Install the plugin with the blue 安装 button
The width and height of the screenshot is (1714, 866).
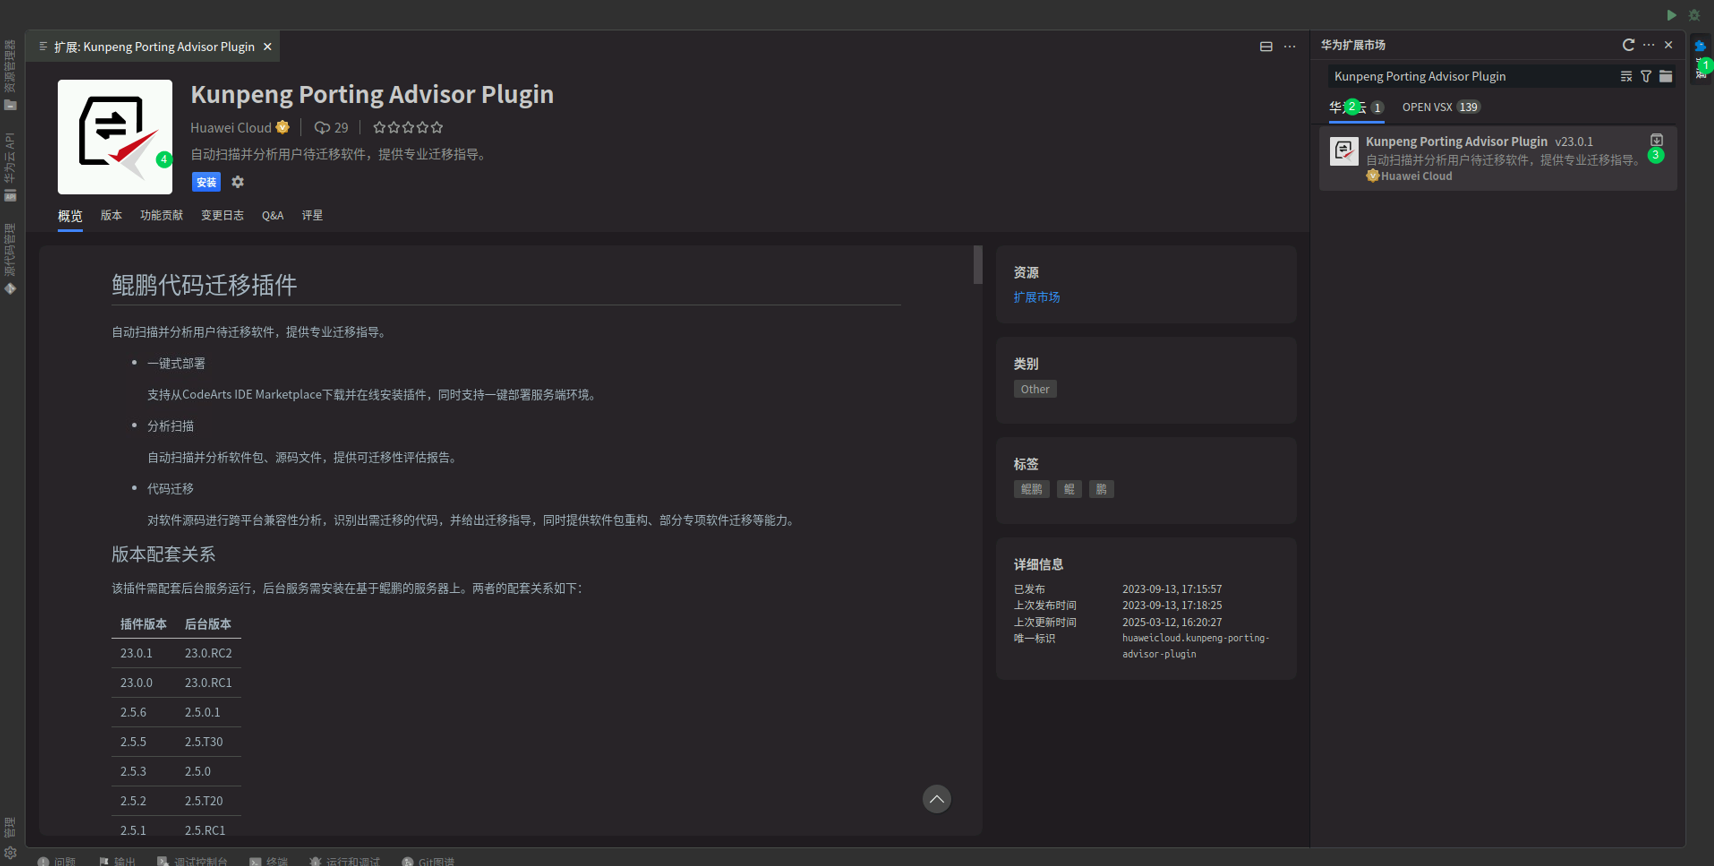206,182
